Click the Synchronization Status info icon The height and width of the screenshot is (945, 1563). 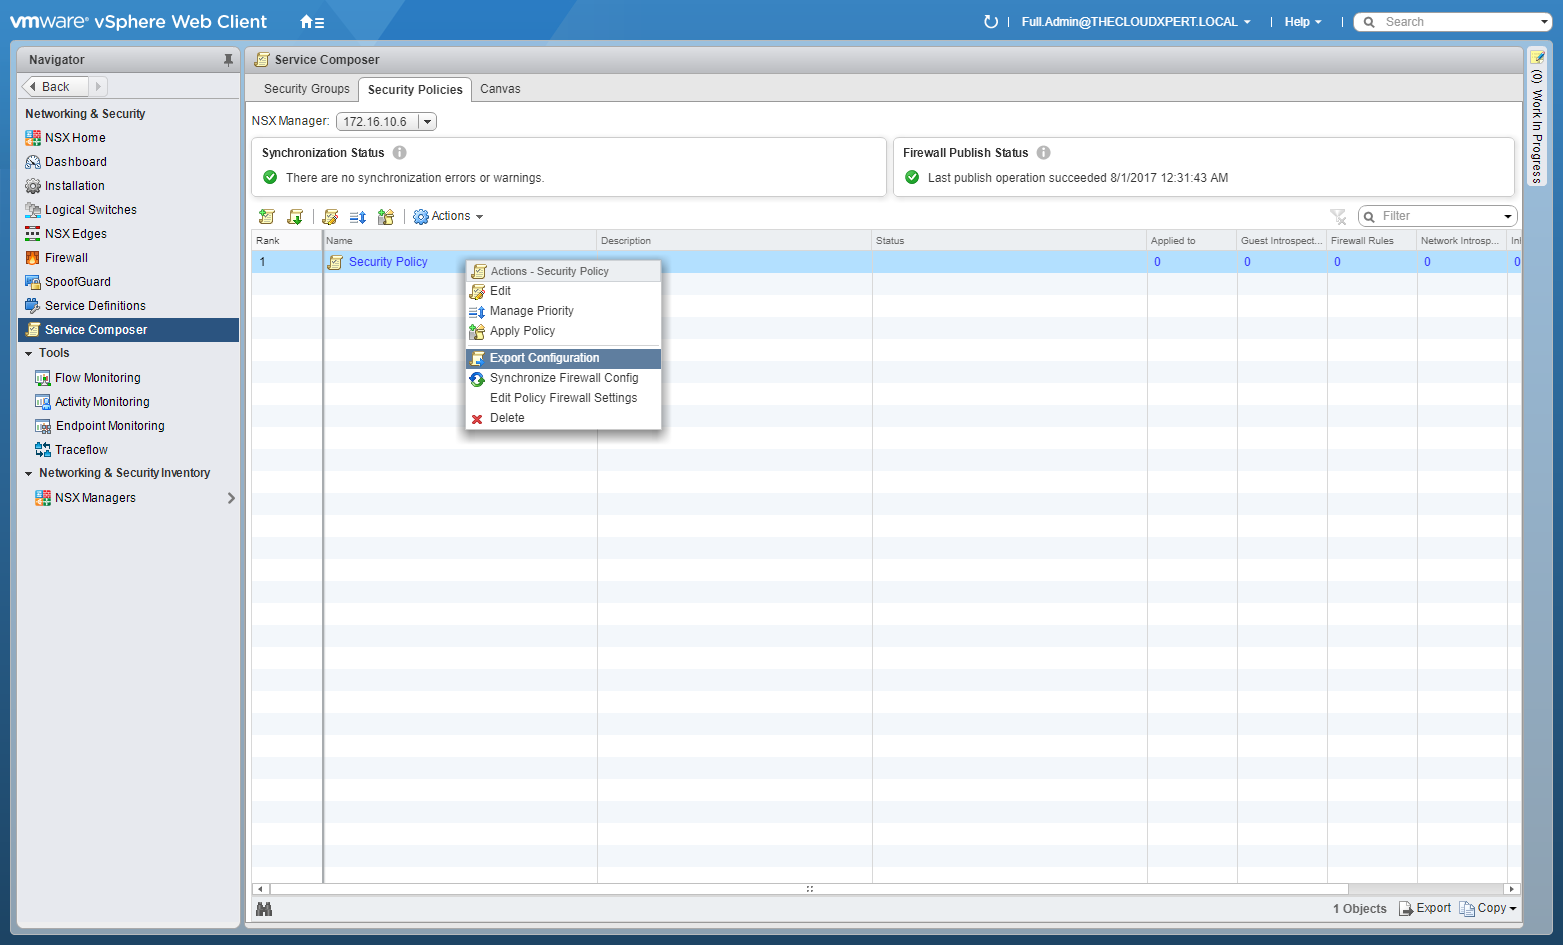[400, 153]
